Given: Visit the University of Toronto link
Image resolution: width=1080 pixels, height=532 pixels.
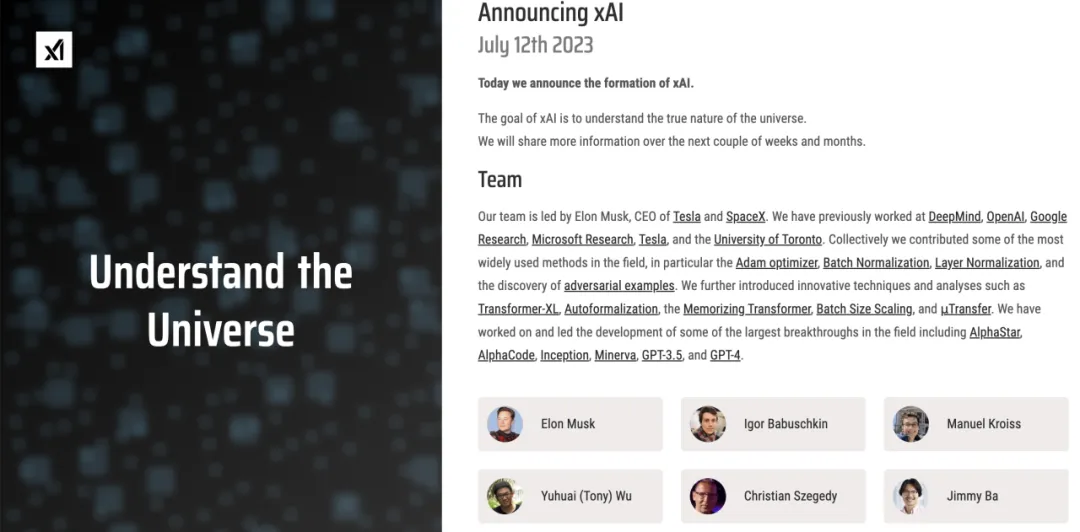Looking at the screenshot, I should click(767, 240).
